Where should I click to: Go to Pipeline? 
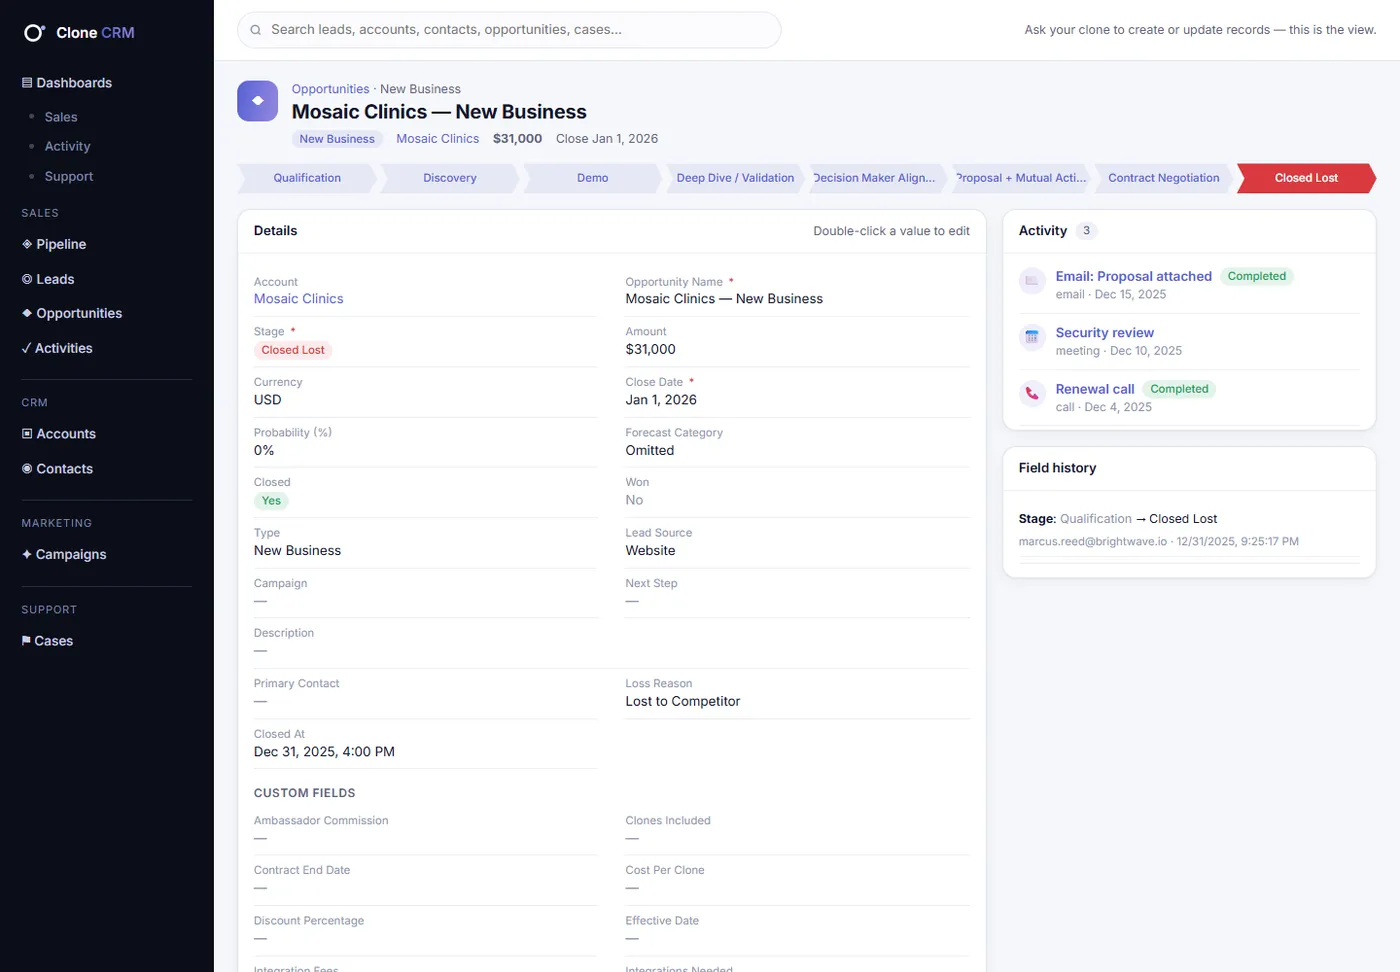pos(54,244)
